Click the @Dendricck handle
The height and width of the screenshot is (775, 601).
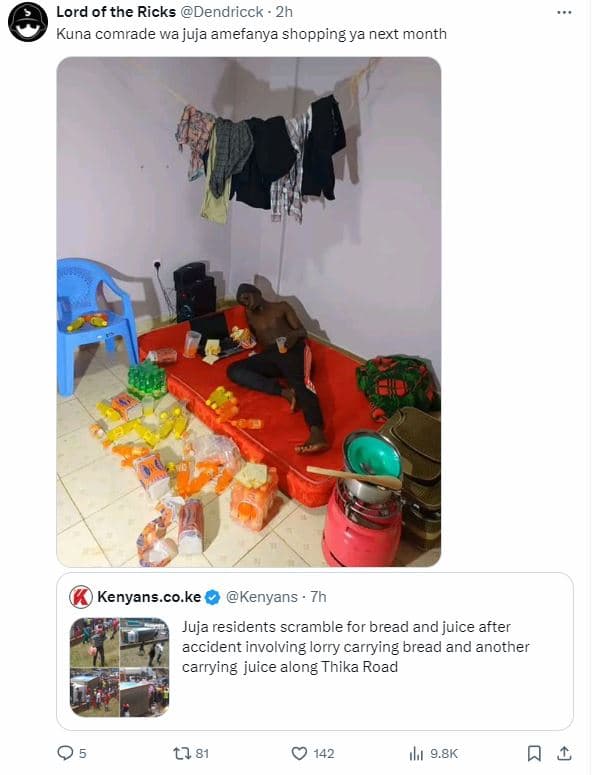point(221,12)
